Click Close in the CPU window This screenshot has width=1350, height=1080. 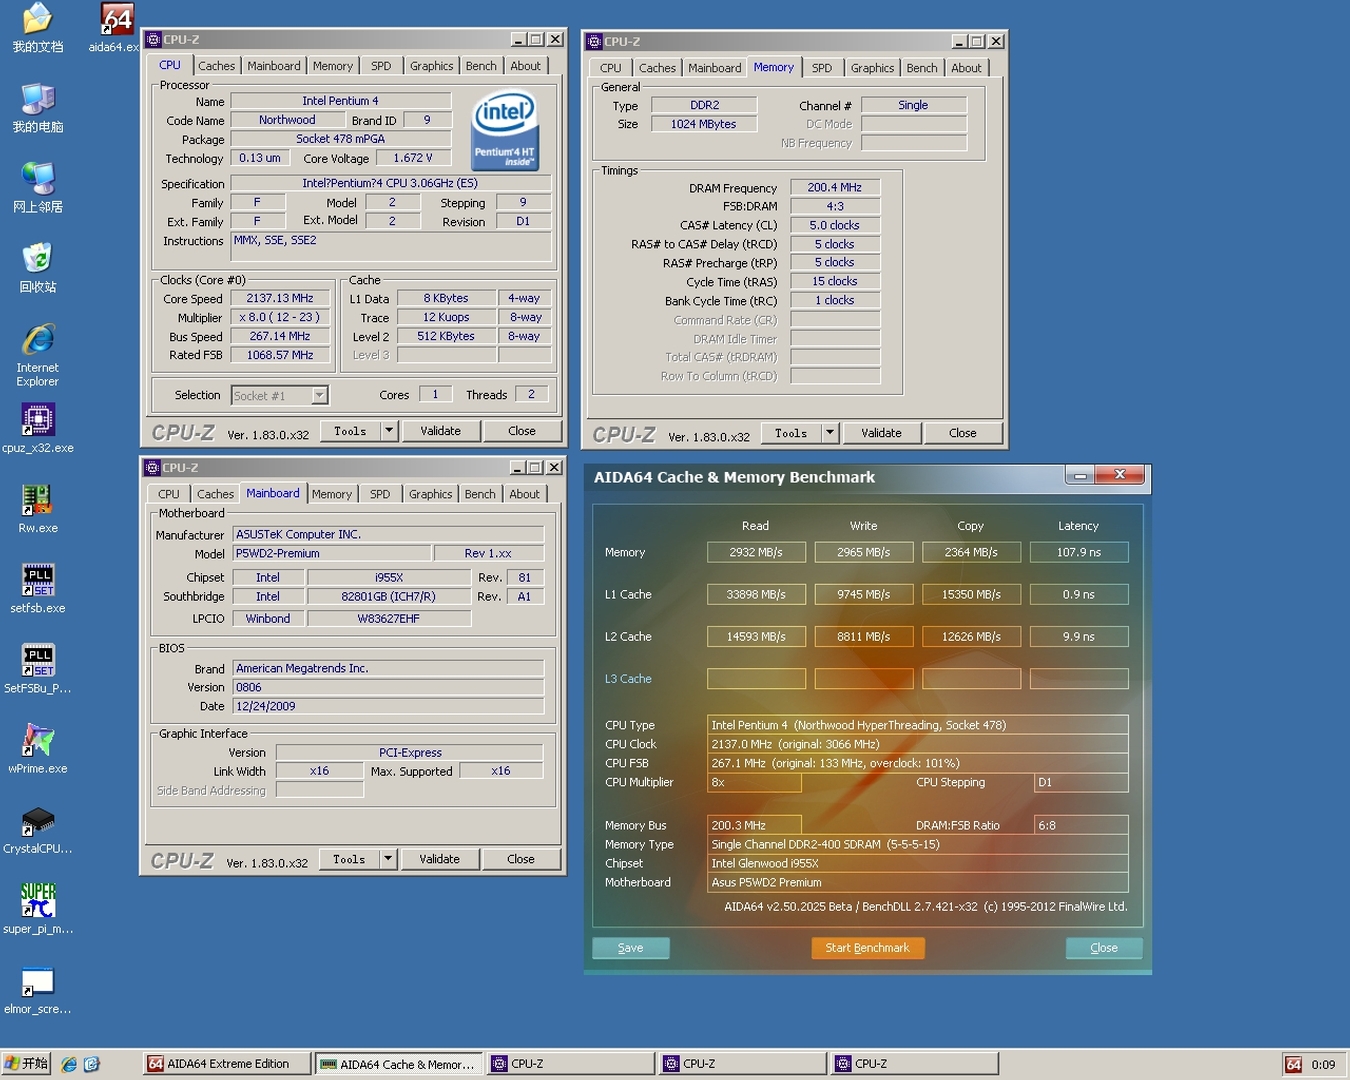(x=522, y=431)
